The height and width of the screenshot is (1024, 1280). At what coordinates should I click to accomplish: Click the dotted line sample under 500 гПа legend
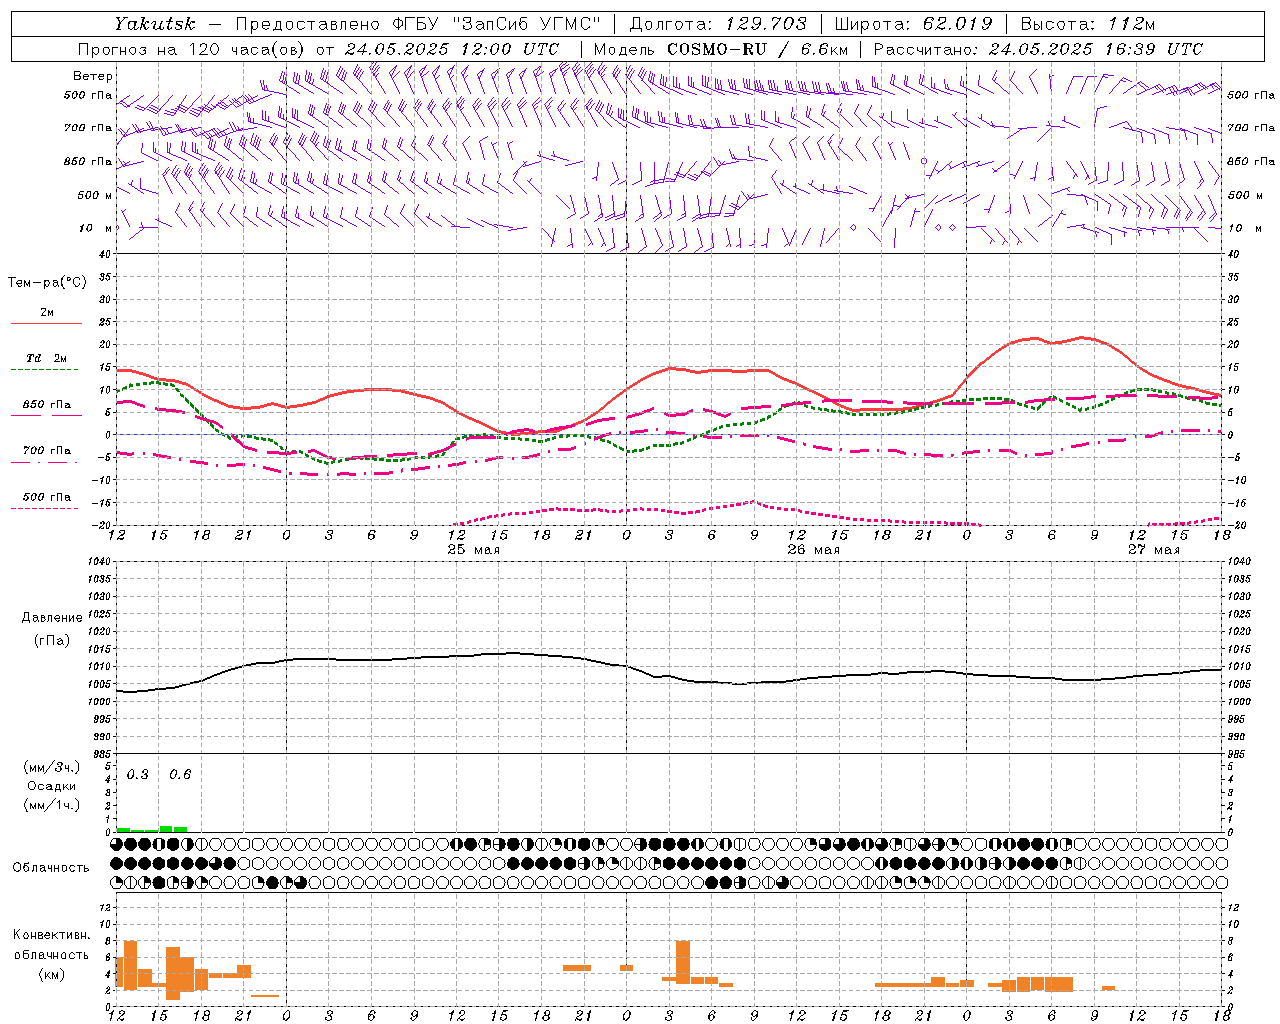(x=44, y=508)
